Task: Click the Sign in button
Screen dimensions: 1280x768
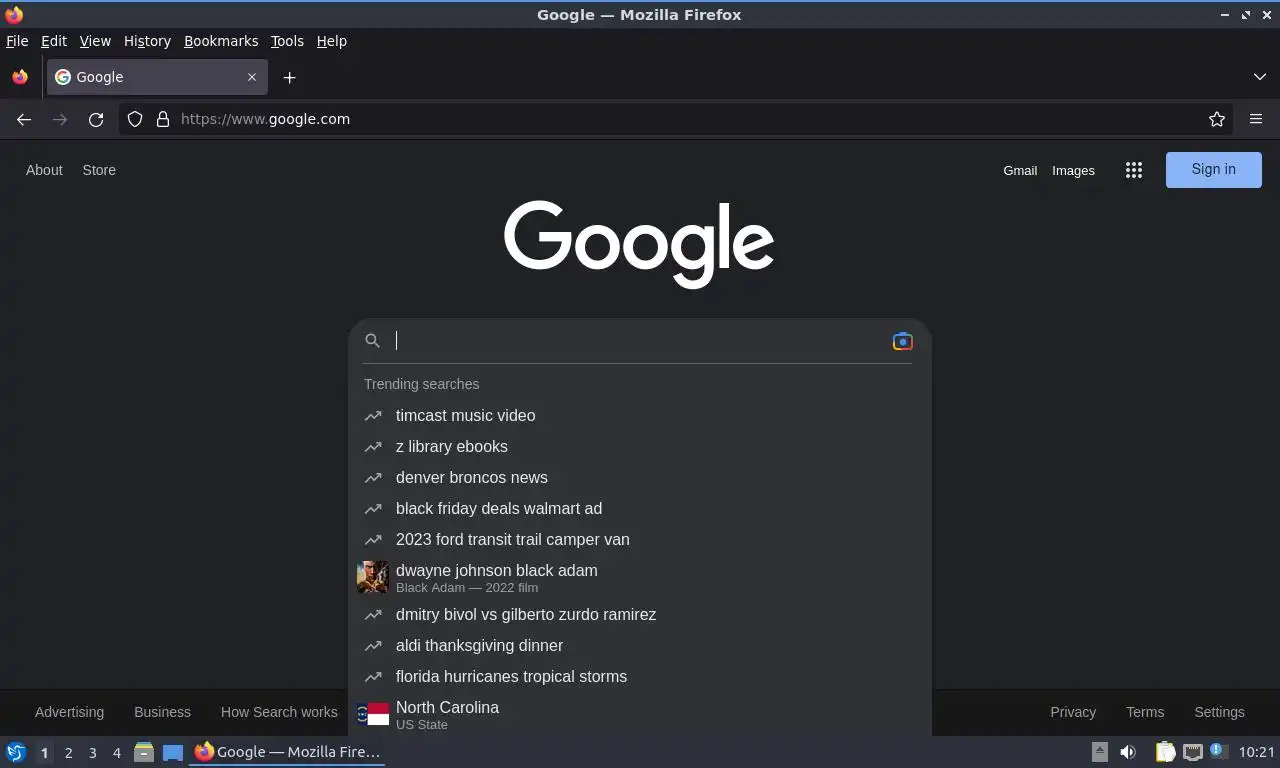Action: [x=1214, y=169]
